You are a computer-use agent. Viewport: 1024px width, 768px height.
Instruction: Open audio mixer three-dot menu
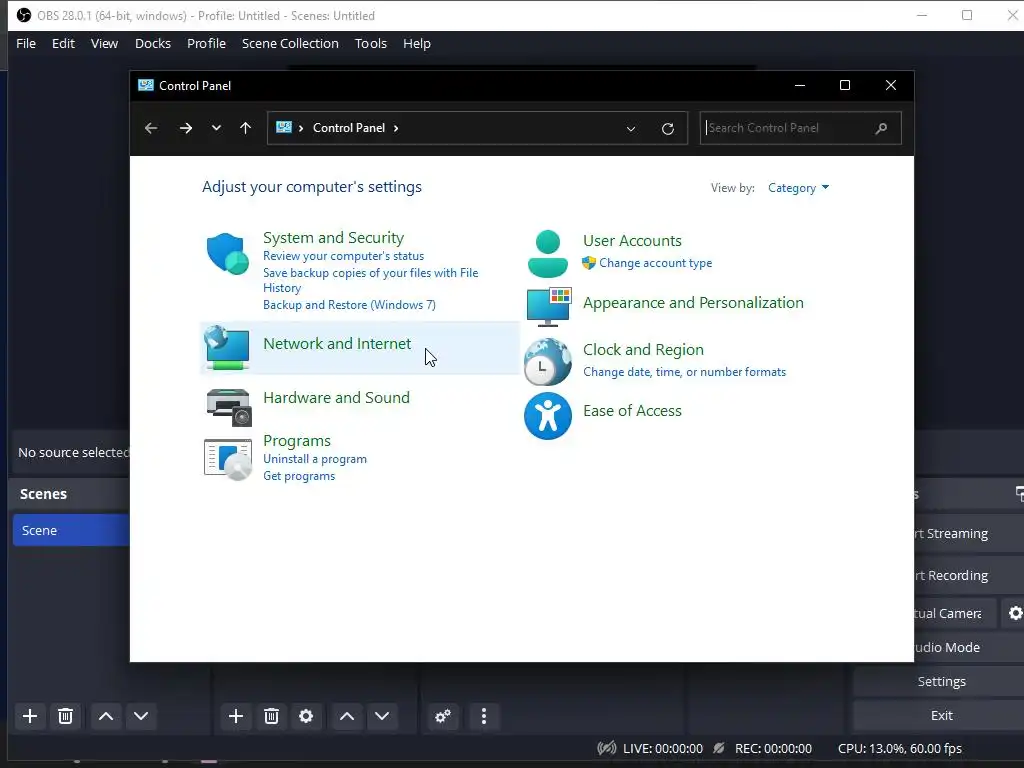[483, 716]
